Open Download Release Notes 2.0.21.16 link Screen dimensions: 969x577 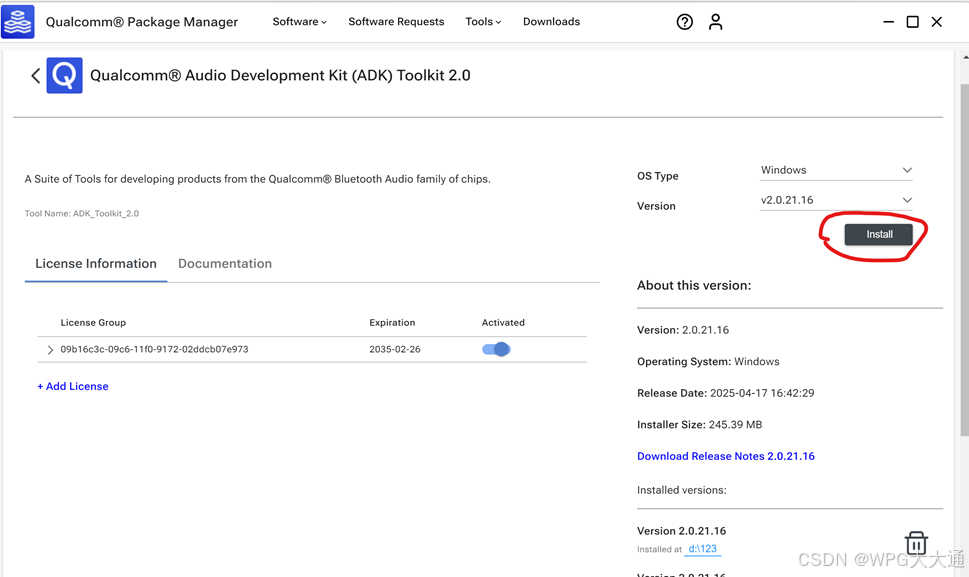(x=726, y=456)
